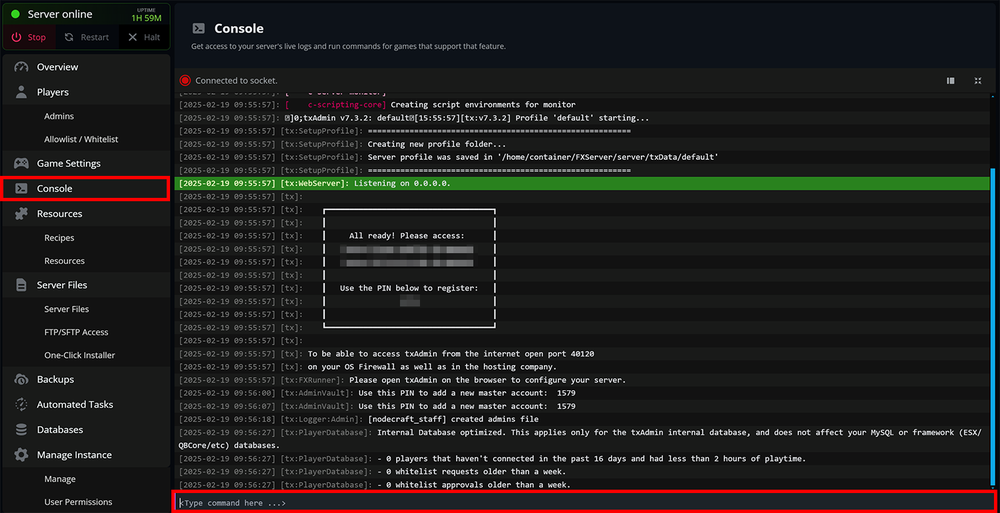Open Allowlist / Whitelist page

click(81, 139)
